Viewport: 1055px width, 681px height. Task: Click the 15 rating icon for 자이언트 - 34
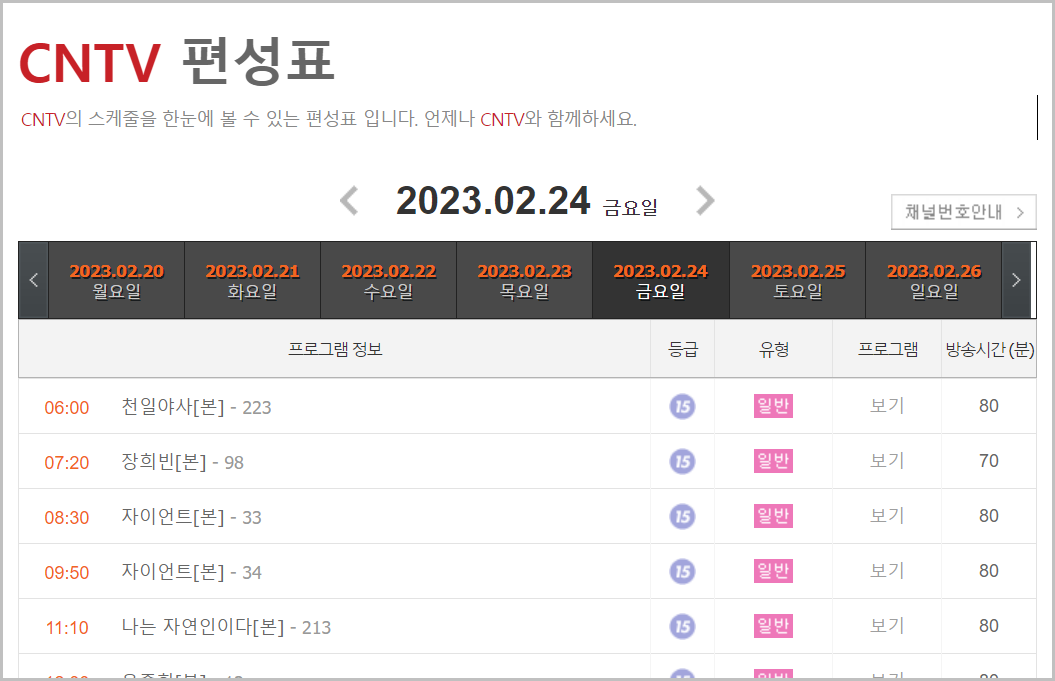click(682, 572)
